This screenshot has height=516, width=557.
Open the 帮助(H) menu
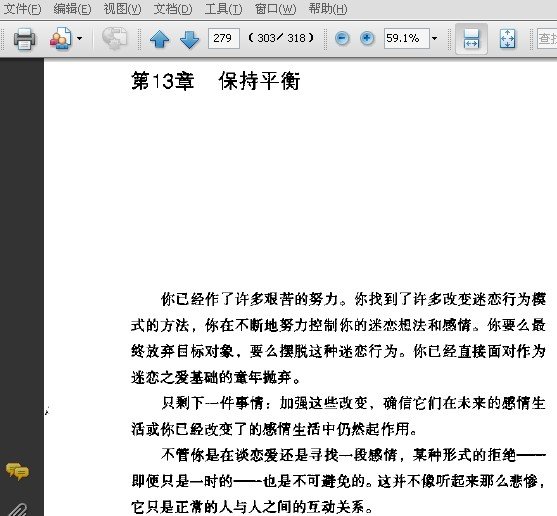pos(328,9)
